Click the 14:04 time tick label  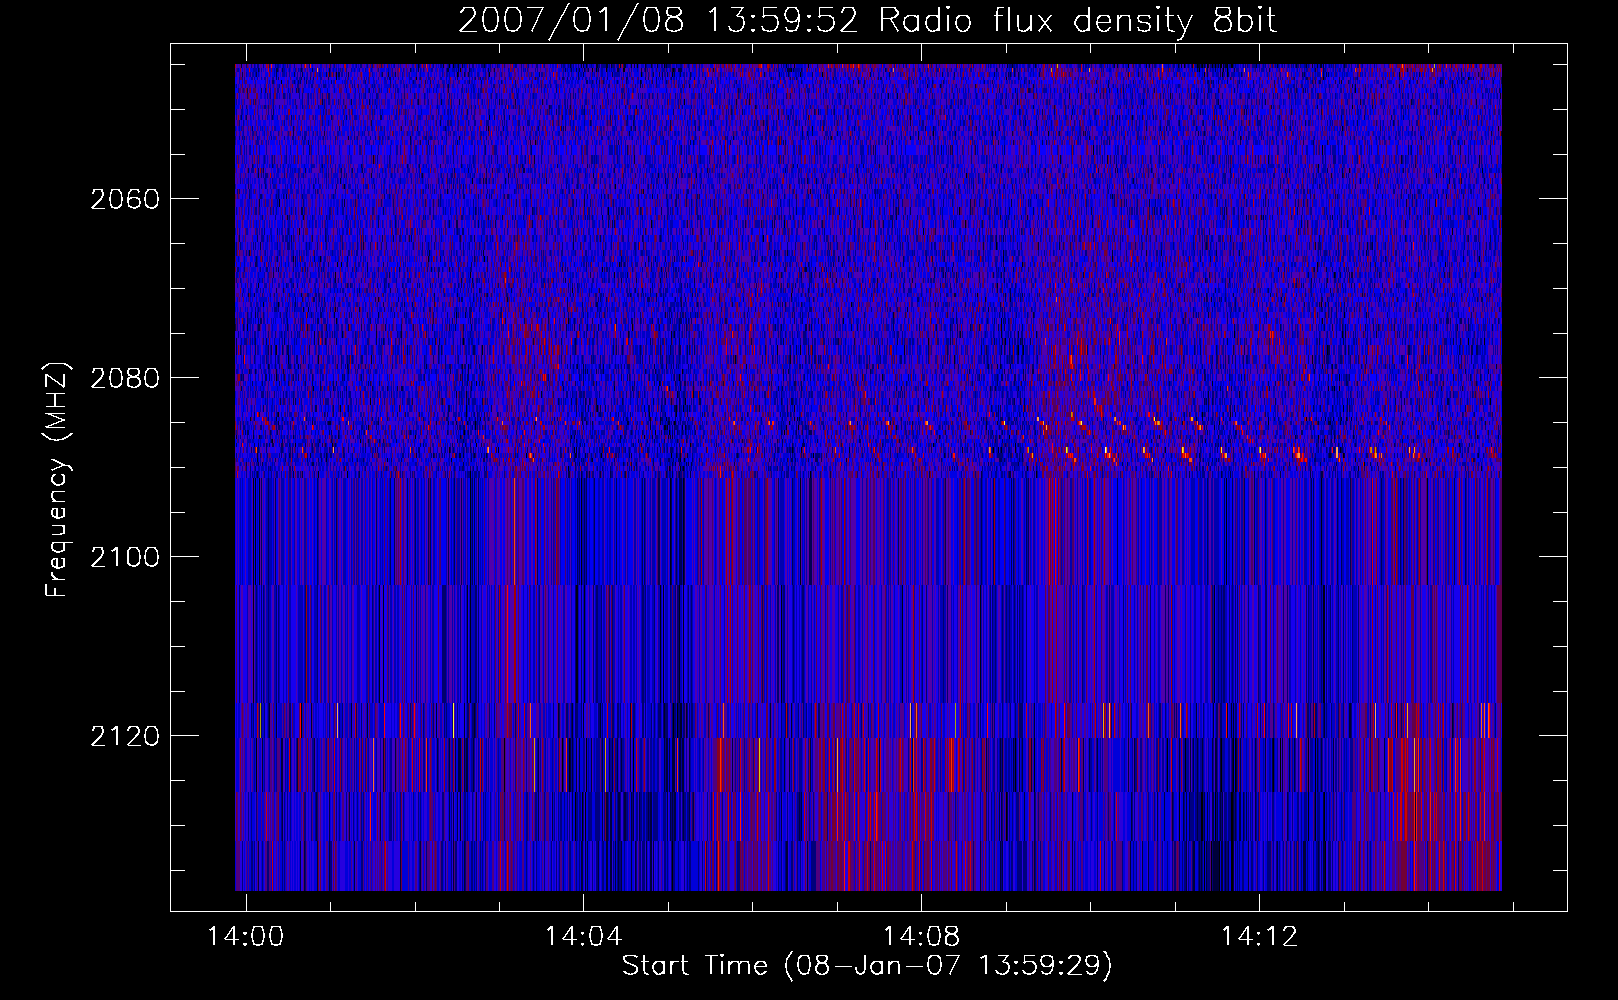pyautogui.click(x=583, y=936)
